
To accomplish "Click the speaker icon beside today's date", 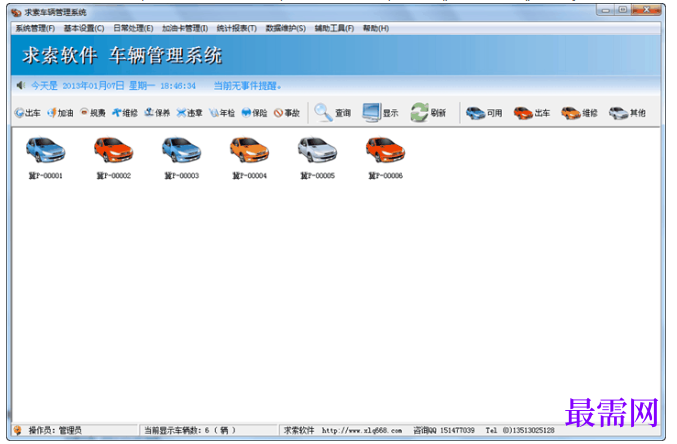I will click(21, 86).
